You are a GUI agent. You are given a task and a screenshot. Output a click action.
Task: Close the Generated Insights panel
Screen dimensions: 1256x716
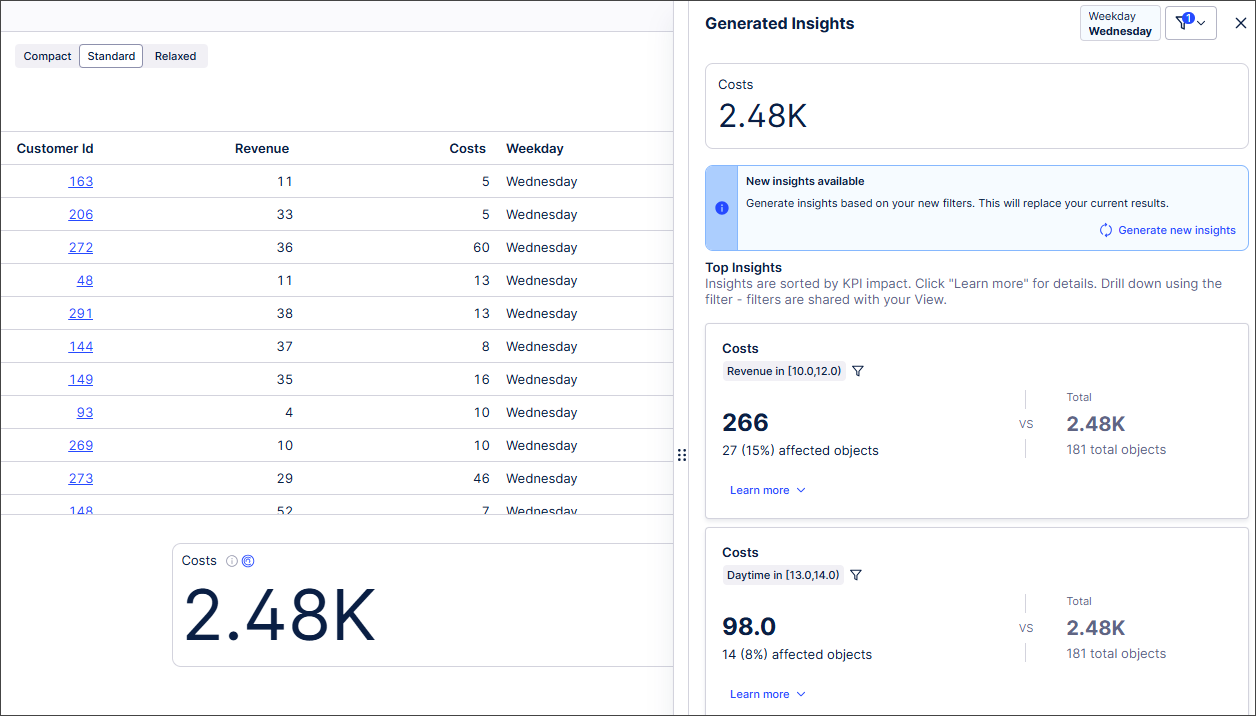pos(1240,23)
